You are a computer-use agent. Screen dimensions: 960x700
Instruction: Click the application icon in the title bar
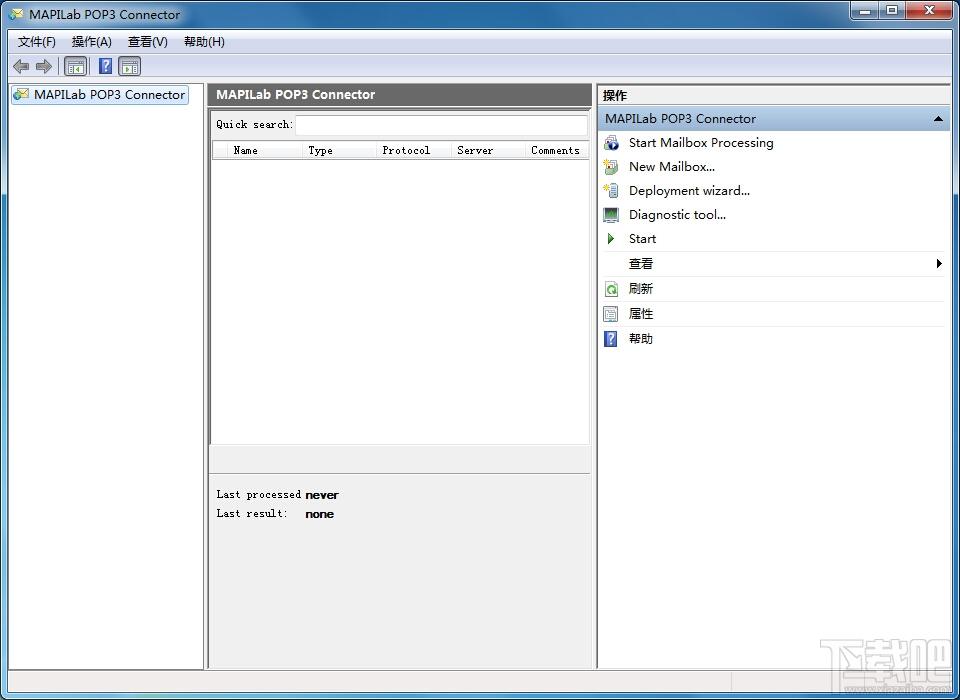(16, 13)
